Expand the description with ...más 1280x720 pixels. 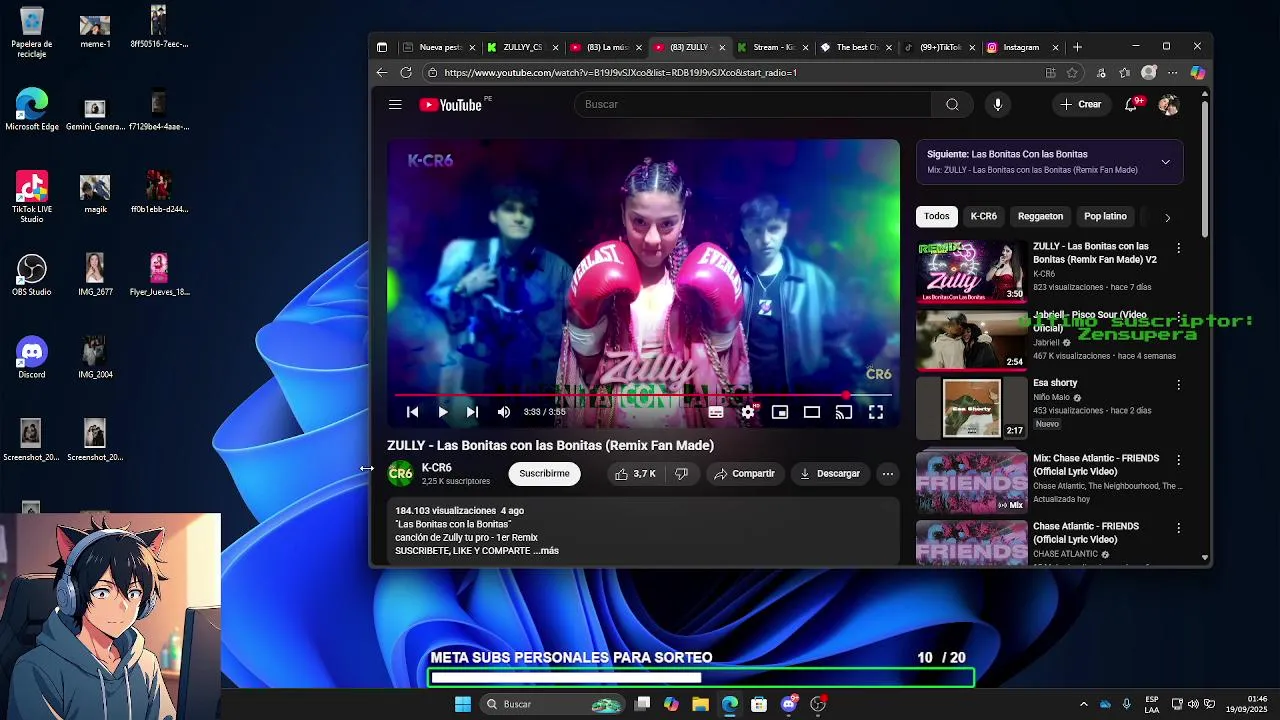pyautogui.click(x=545, y=551)
